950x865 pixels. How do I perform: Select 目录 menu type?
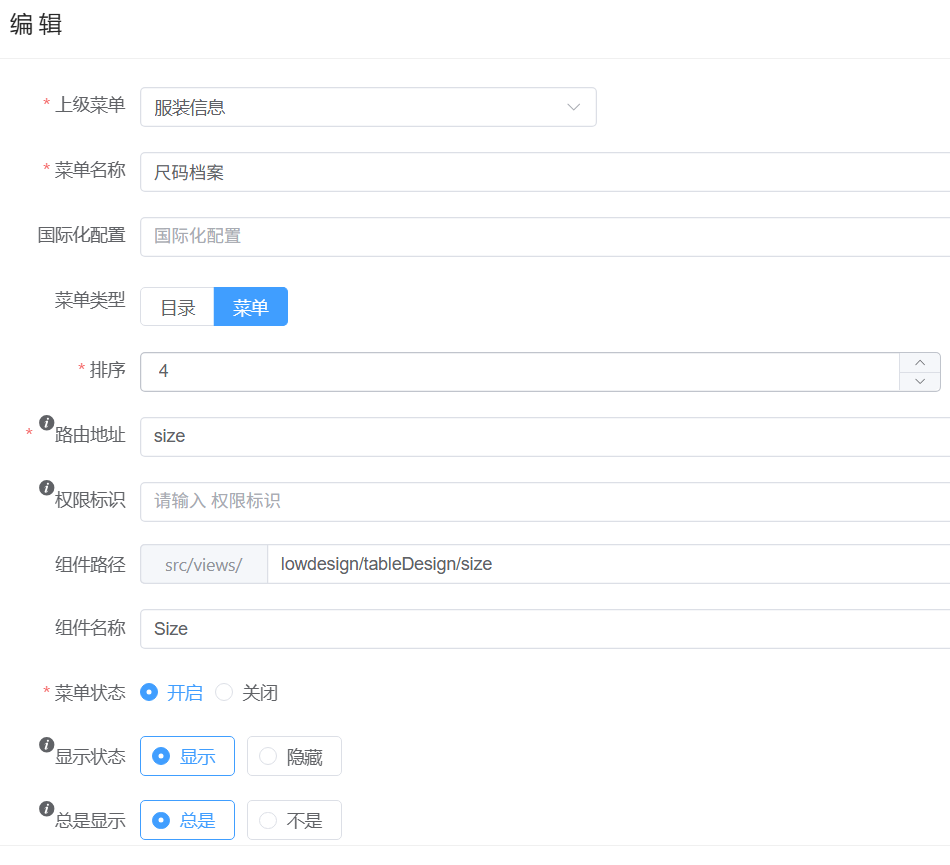click(x=178, y=307)
